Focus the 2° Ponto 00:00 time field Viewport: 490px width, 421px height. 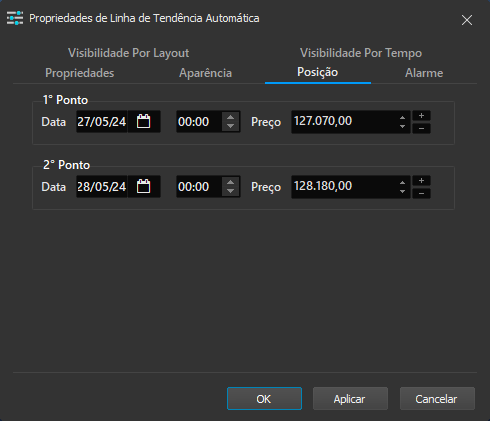click(x=199, y=186)
